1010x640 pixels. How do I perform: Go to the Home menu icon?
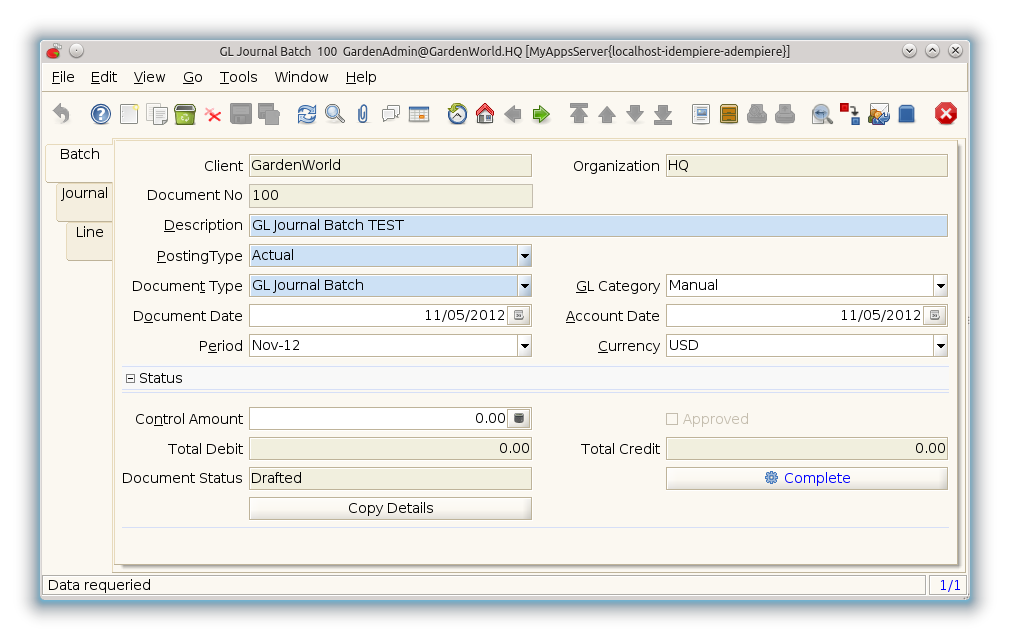pyautogui.click(x=485, y=114)
